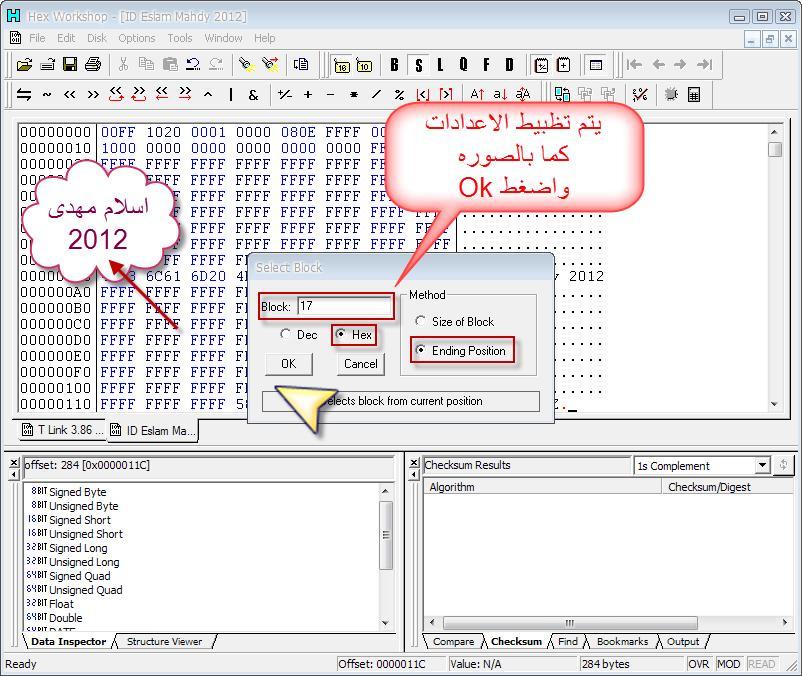Switch to T Link 3.86 document tab
Image resolution: width=802 pixels, height=676 pixels.
click(62, 430)
